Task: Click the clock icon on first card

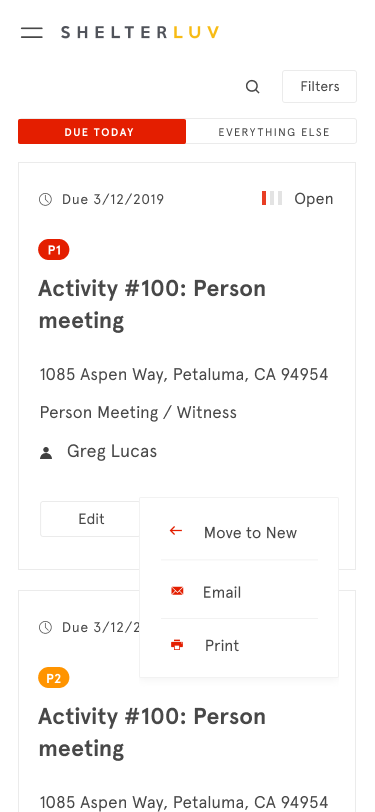Action: 46,199
